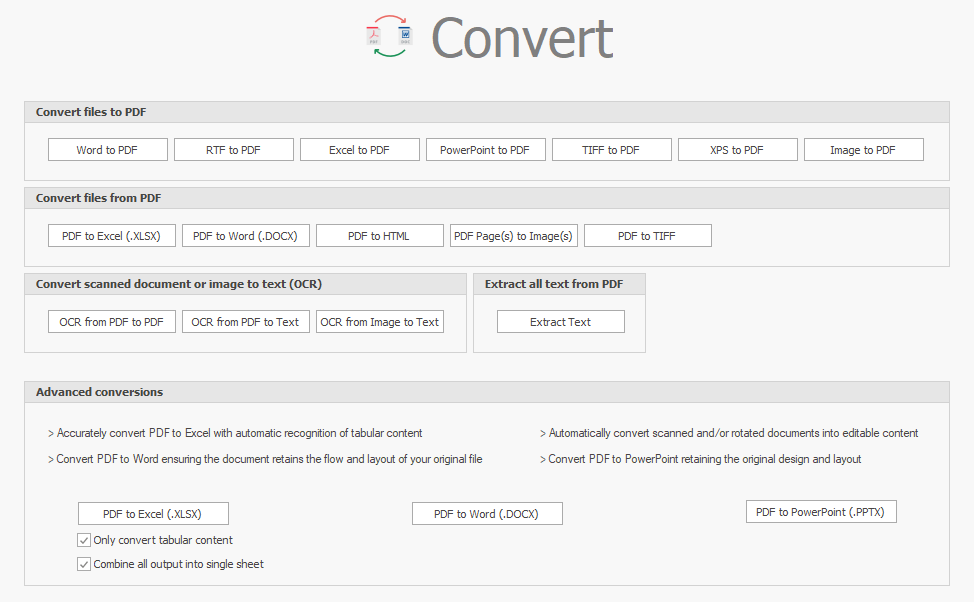The height and width of the screenshot is (602, 974).
Task: Run OCR from PDF to PDF
Action: tap(111, 322)
